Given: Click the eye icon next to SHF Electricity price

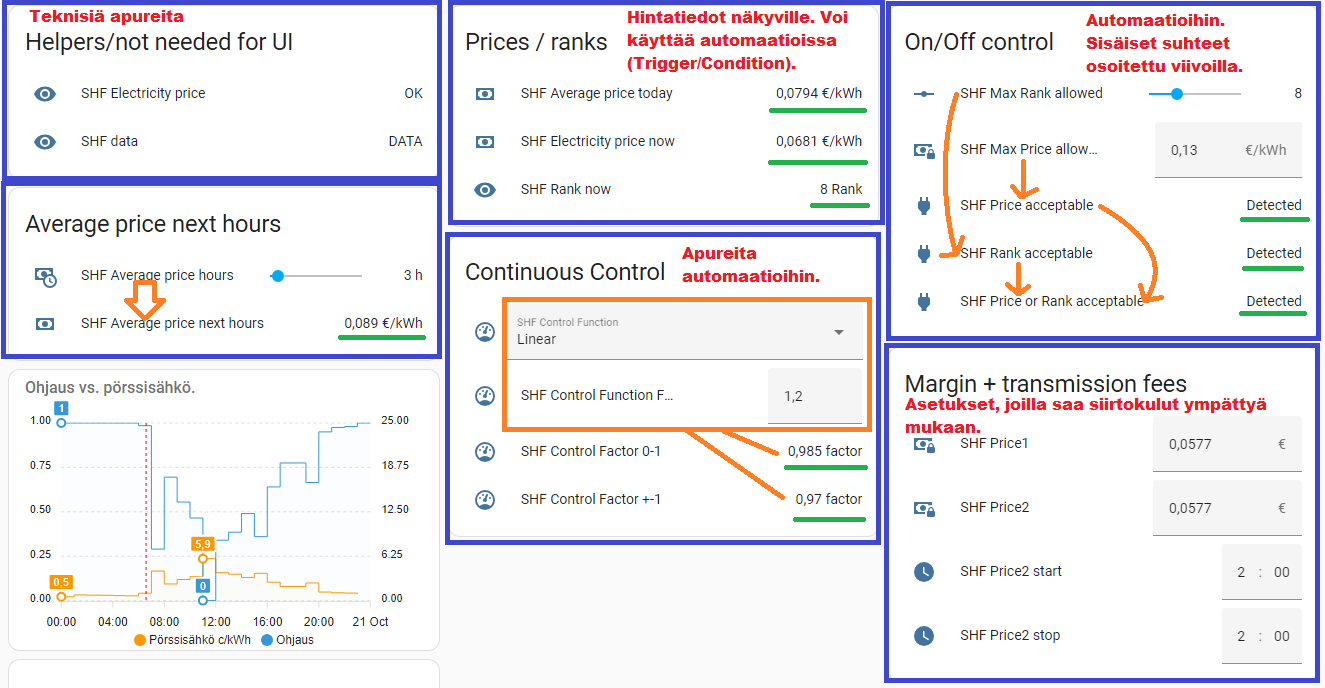Looking at the screenshot, I should coord(45,94).
